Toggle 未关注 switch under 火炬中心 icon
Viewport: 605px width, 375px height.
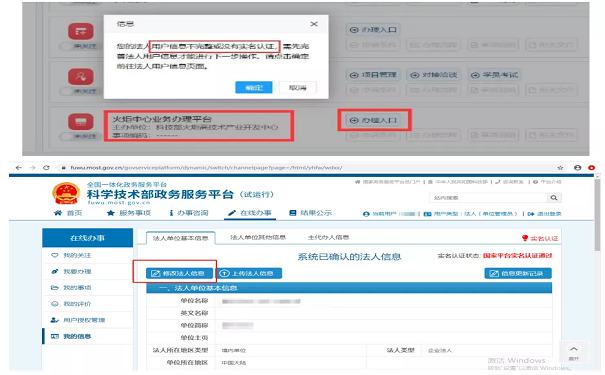tap(80, 136)
